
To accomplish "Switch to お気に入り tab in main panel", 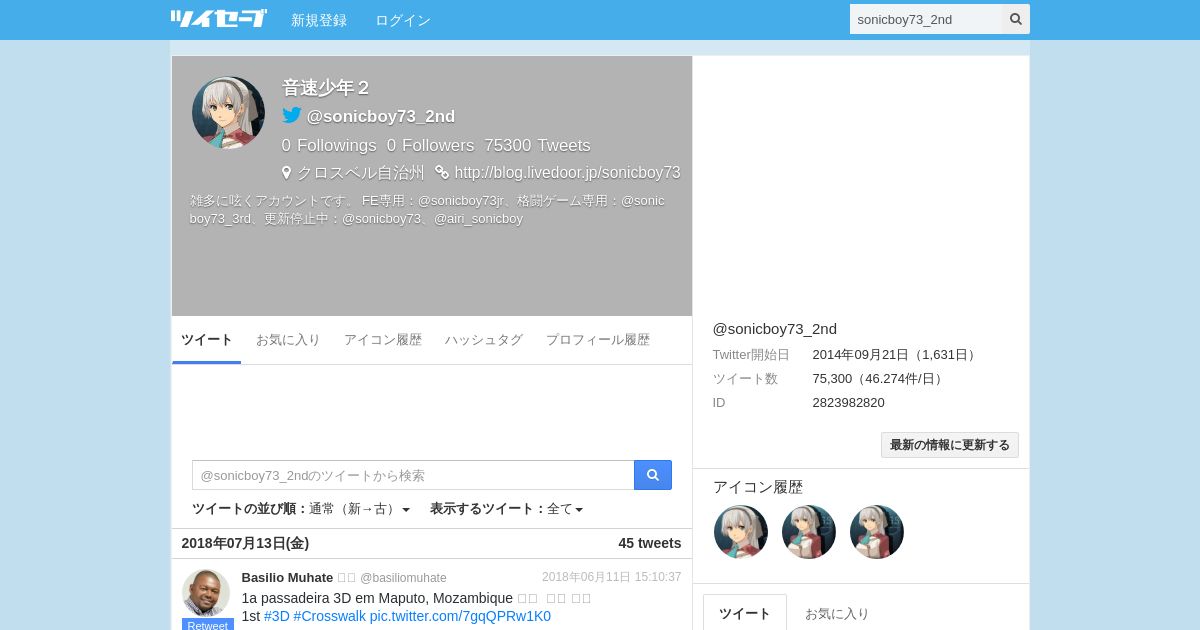I will [x=288, y=340].
